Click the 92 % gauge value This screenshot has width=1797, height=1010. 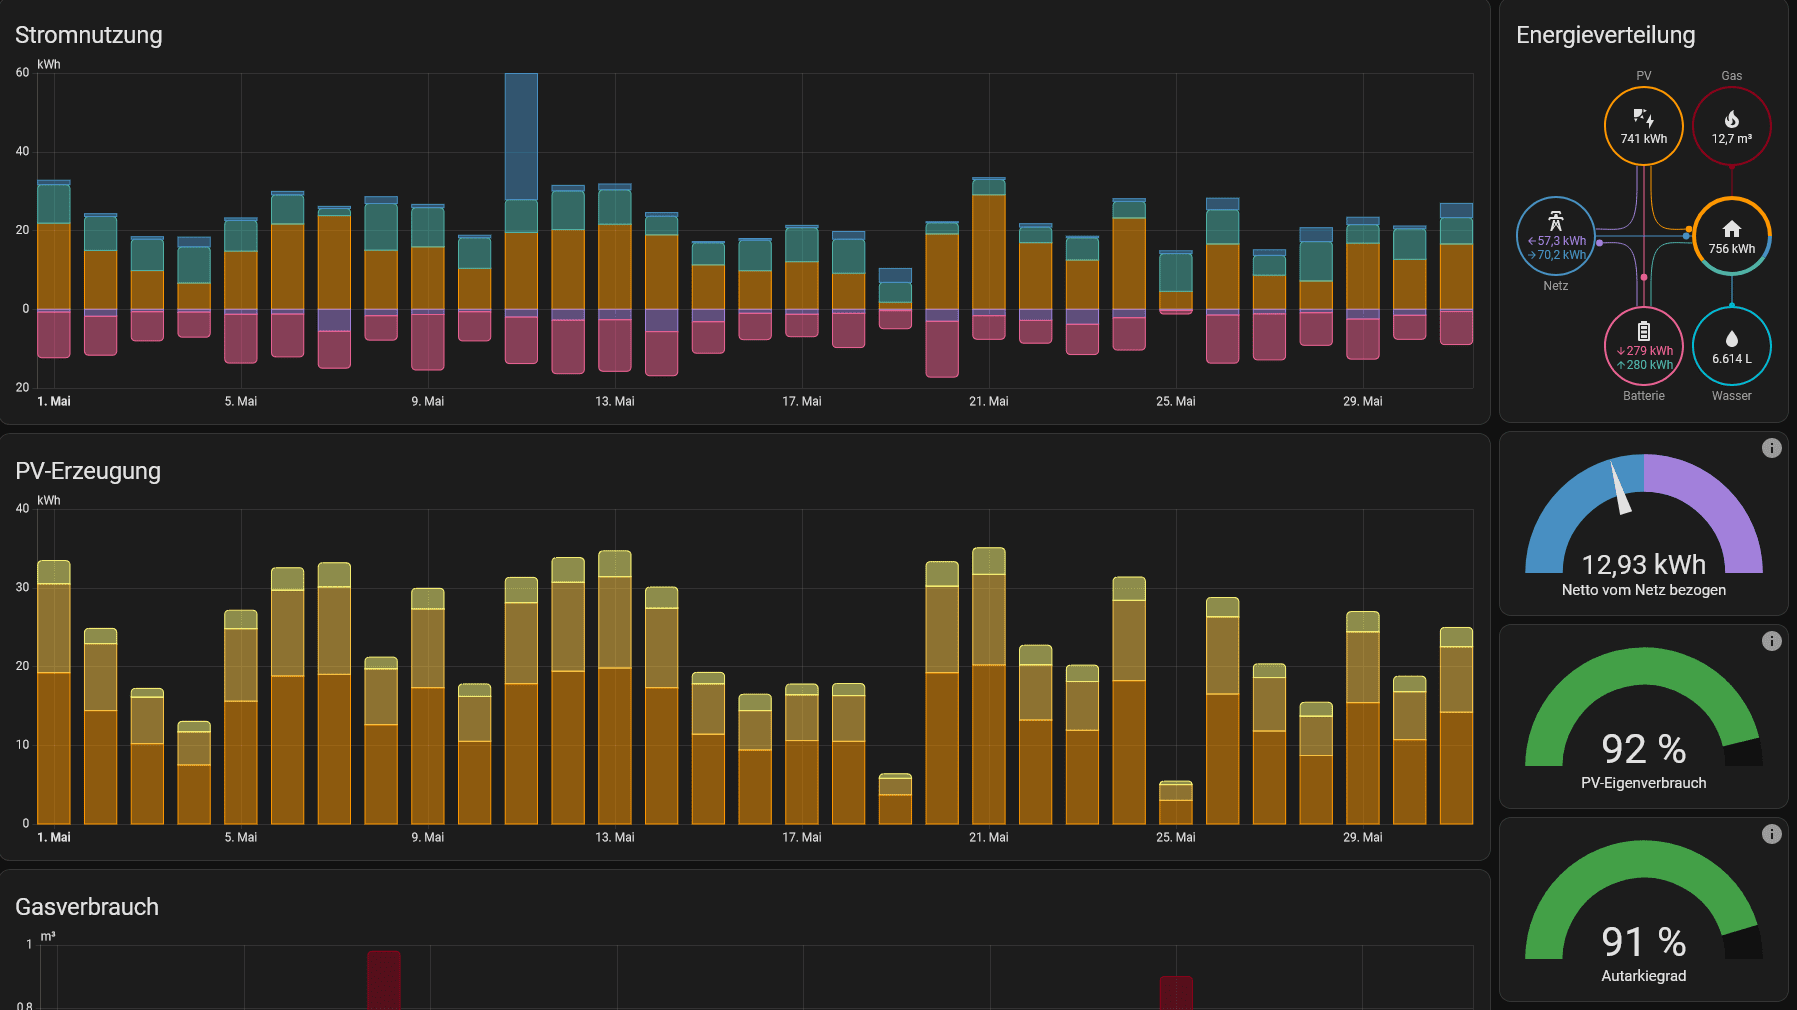coord(1644,749)
